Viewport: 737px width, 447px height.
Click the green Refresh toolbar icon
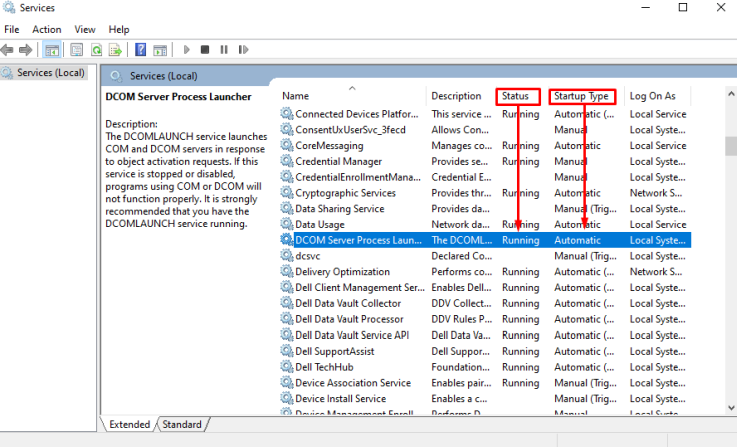(x=96, y=49)
